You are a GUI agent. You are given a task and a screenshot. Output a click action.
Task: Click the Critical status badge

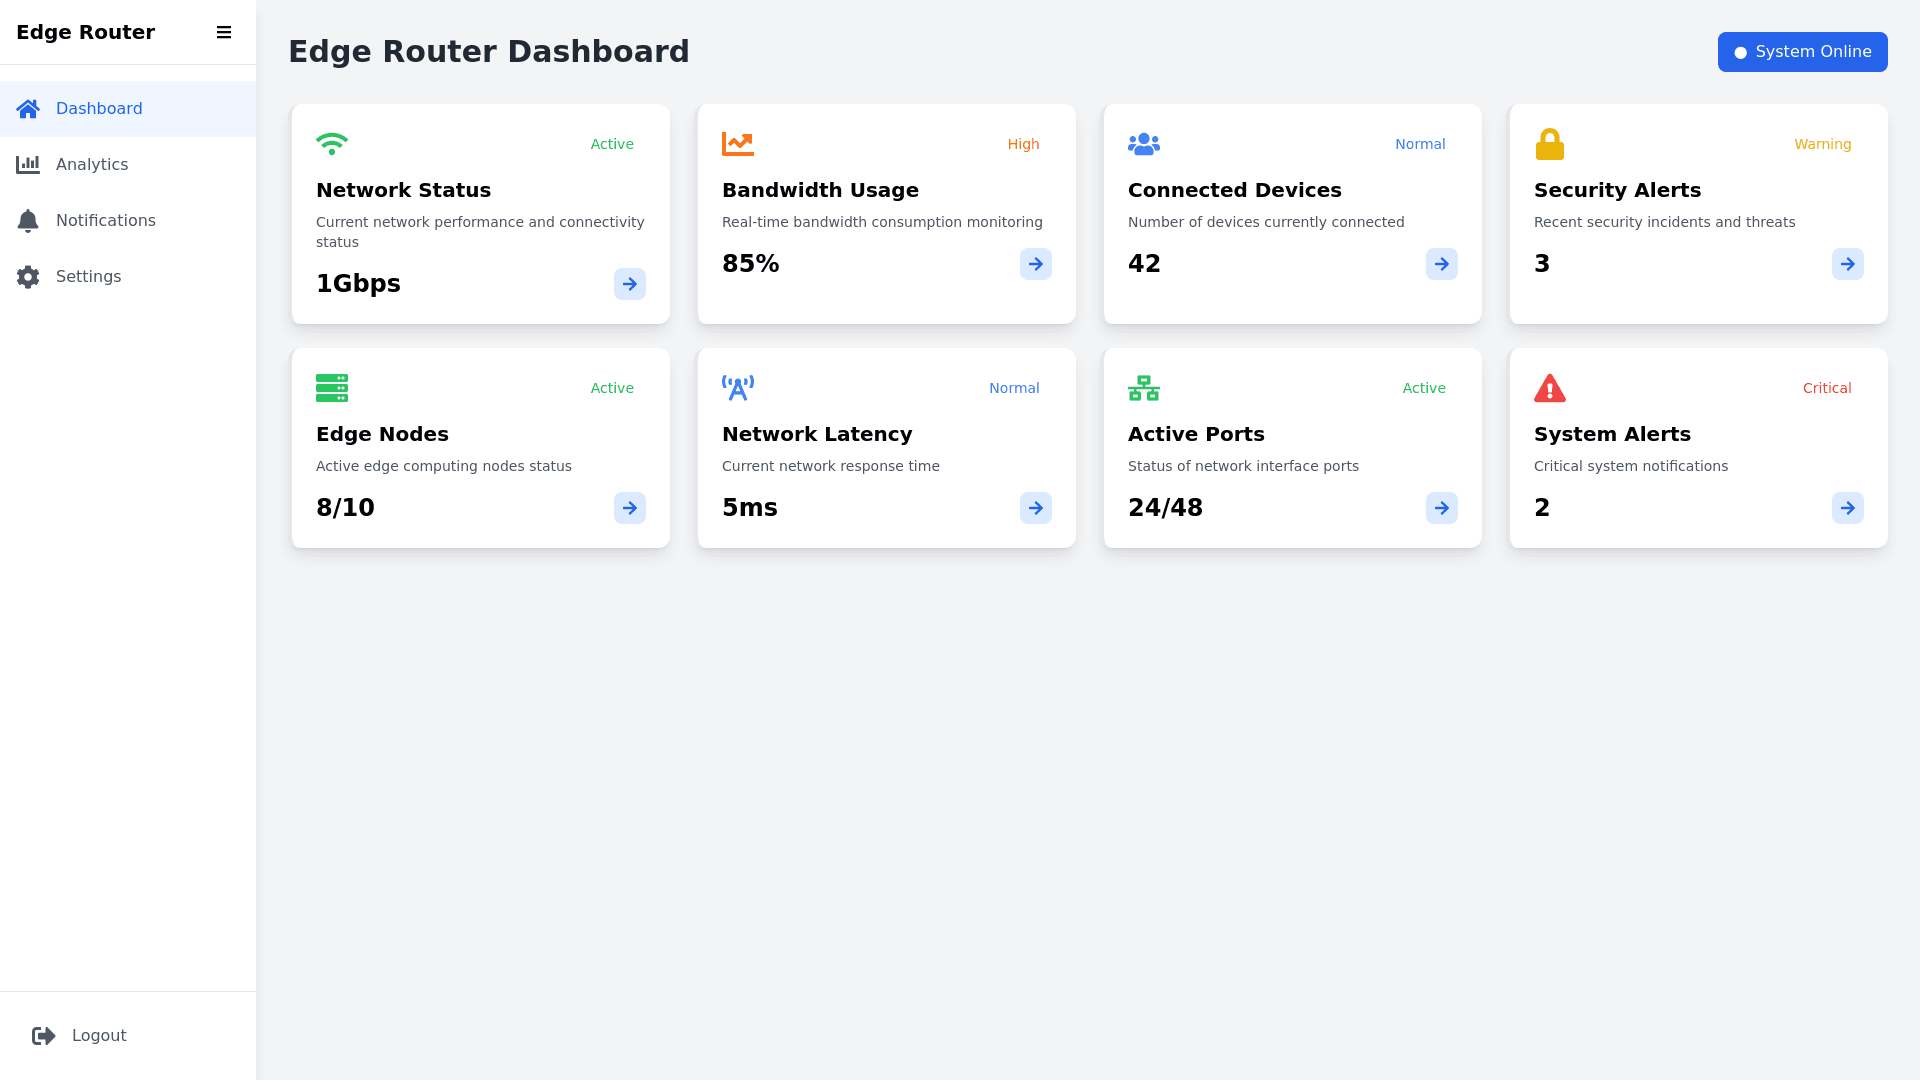1827,388
